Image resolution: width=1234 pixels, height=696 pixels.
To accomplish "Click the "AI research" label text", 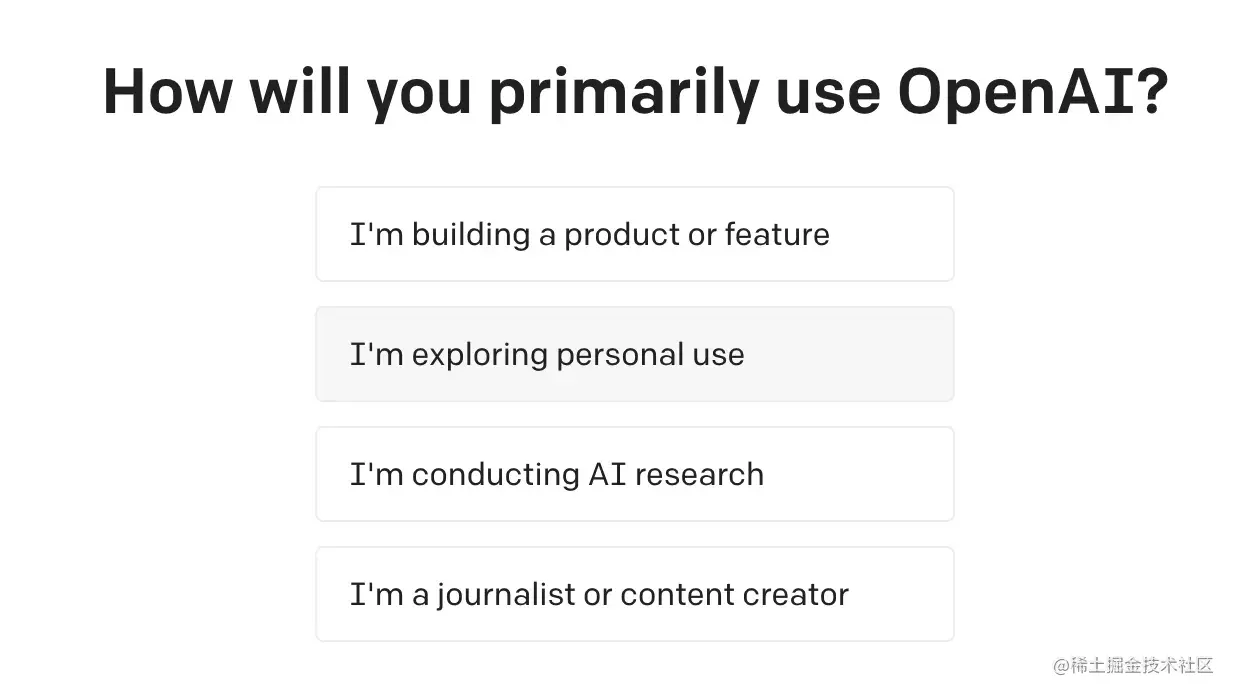I will tap(675, 474).
